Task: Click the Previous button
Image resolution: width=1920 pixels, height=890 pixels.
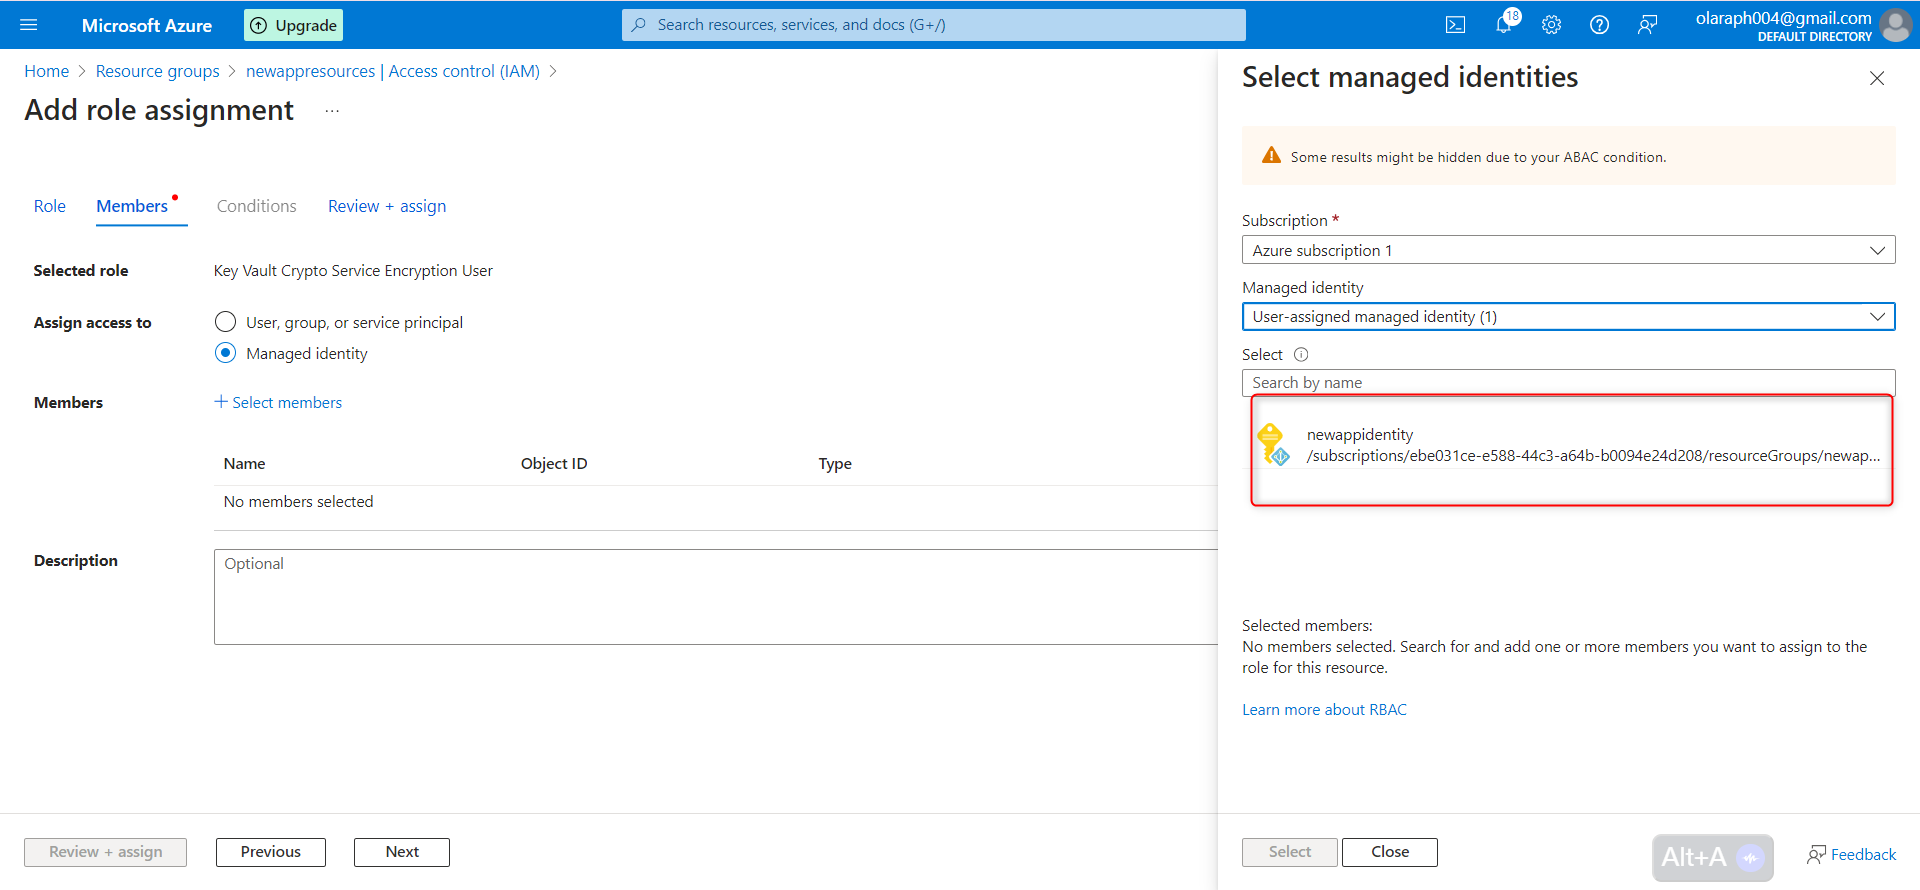Action: pos(271,852)
